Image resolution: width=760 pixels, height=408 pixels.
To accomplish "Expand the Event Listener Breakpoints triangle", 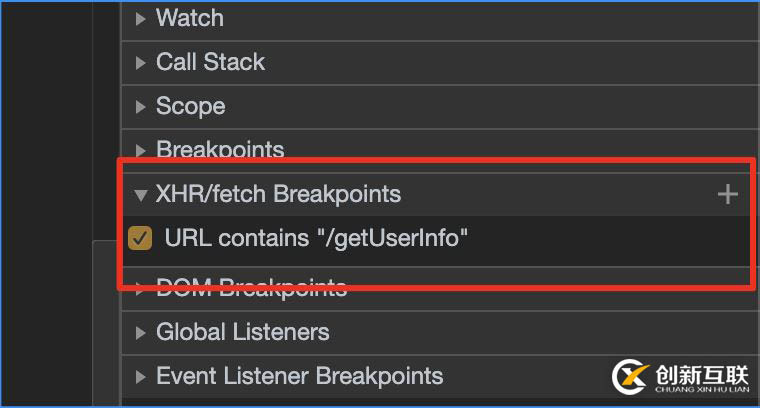I will 140,376.
